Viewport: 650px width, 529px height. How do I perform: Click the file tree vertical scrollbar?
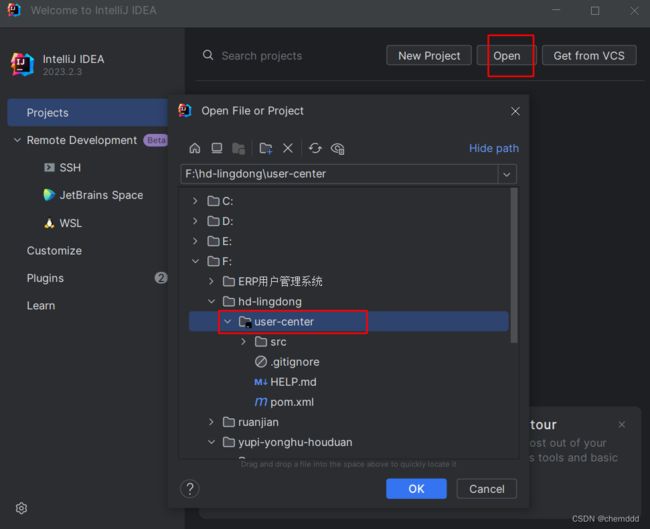pyautogui.click(x=514, y=265)
